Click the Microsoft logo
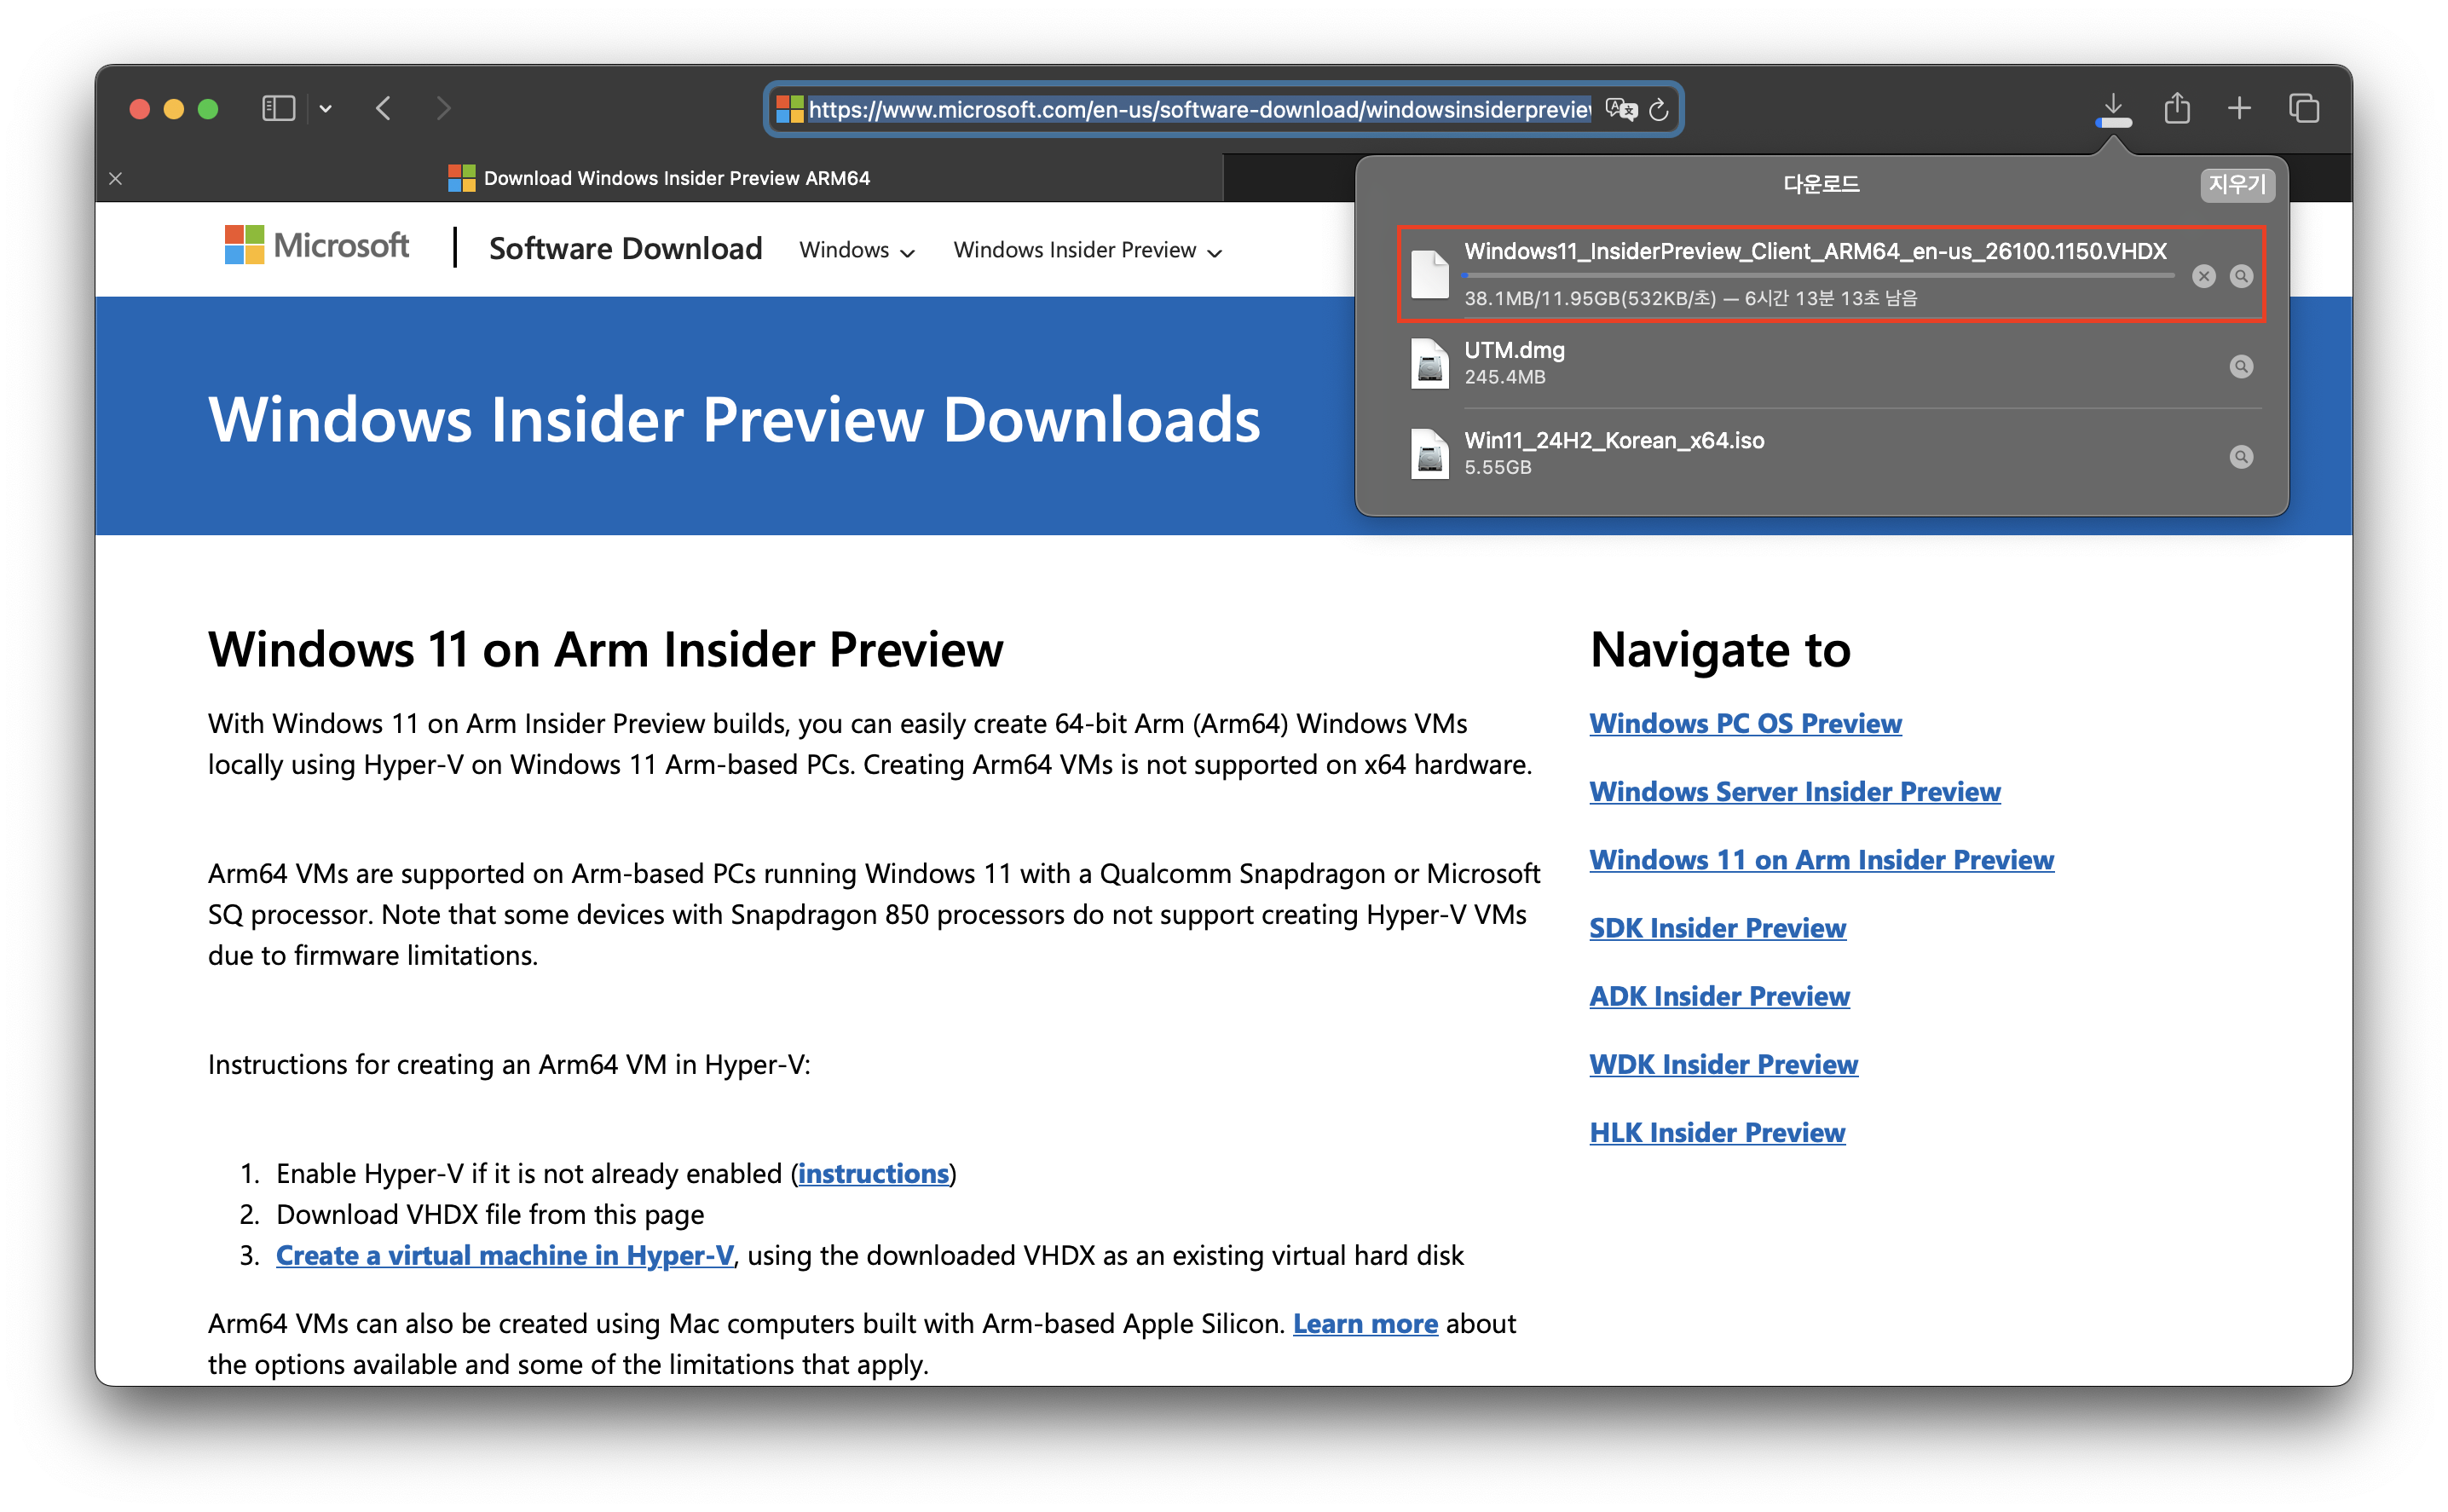2448x1512 pixels. (317, 245)
